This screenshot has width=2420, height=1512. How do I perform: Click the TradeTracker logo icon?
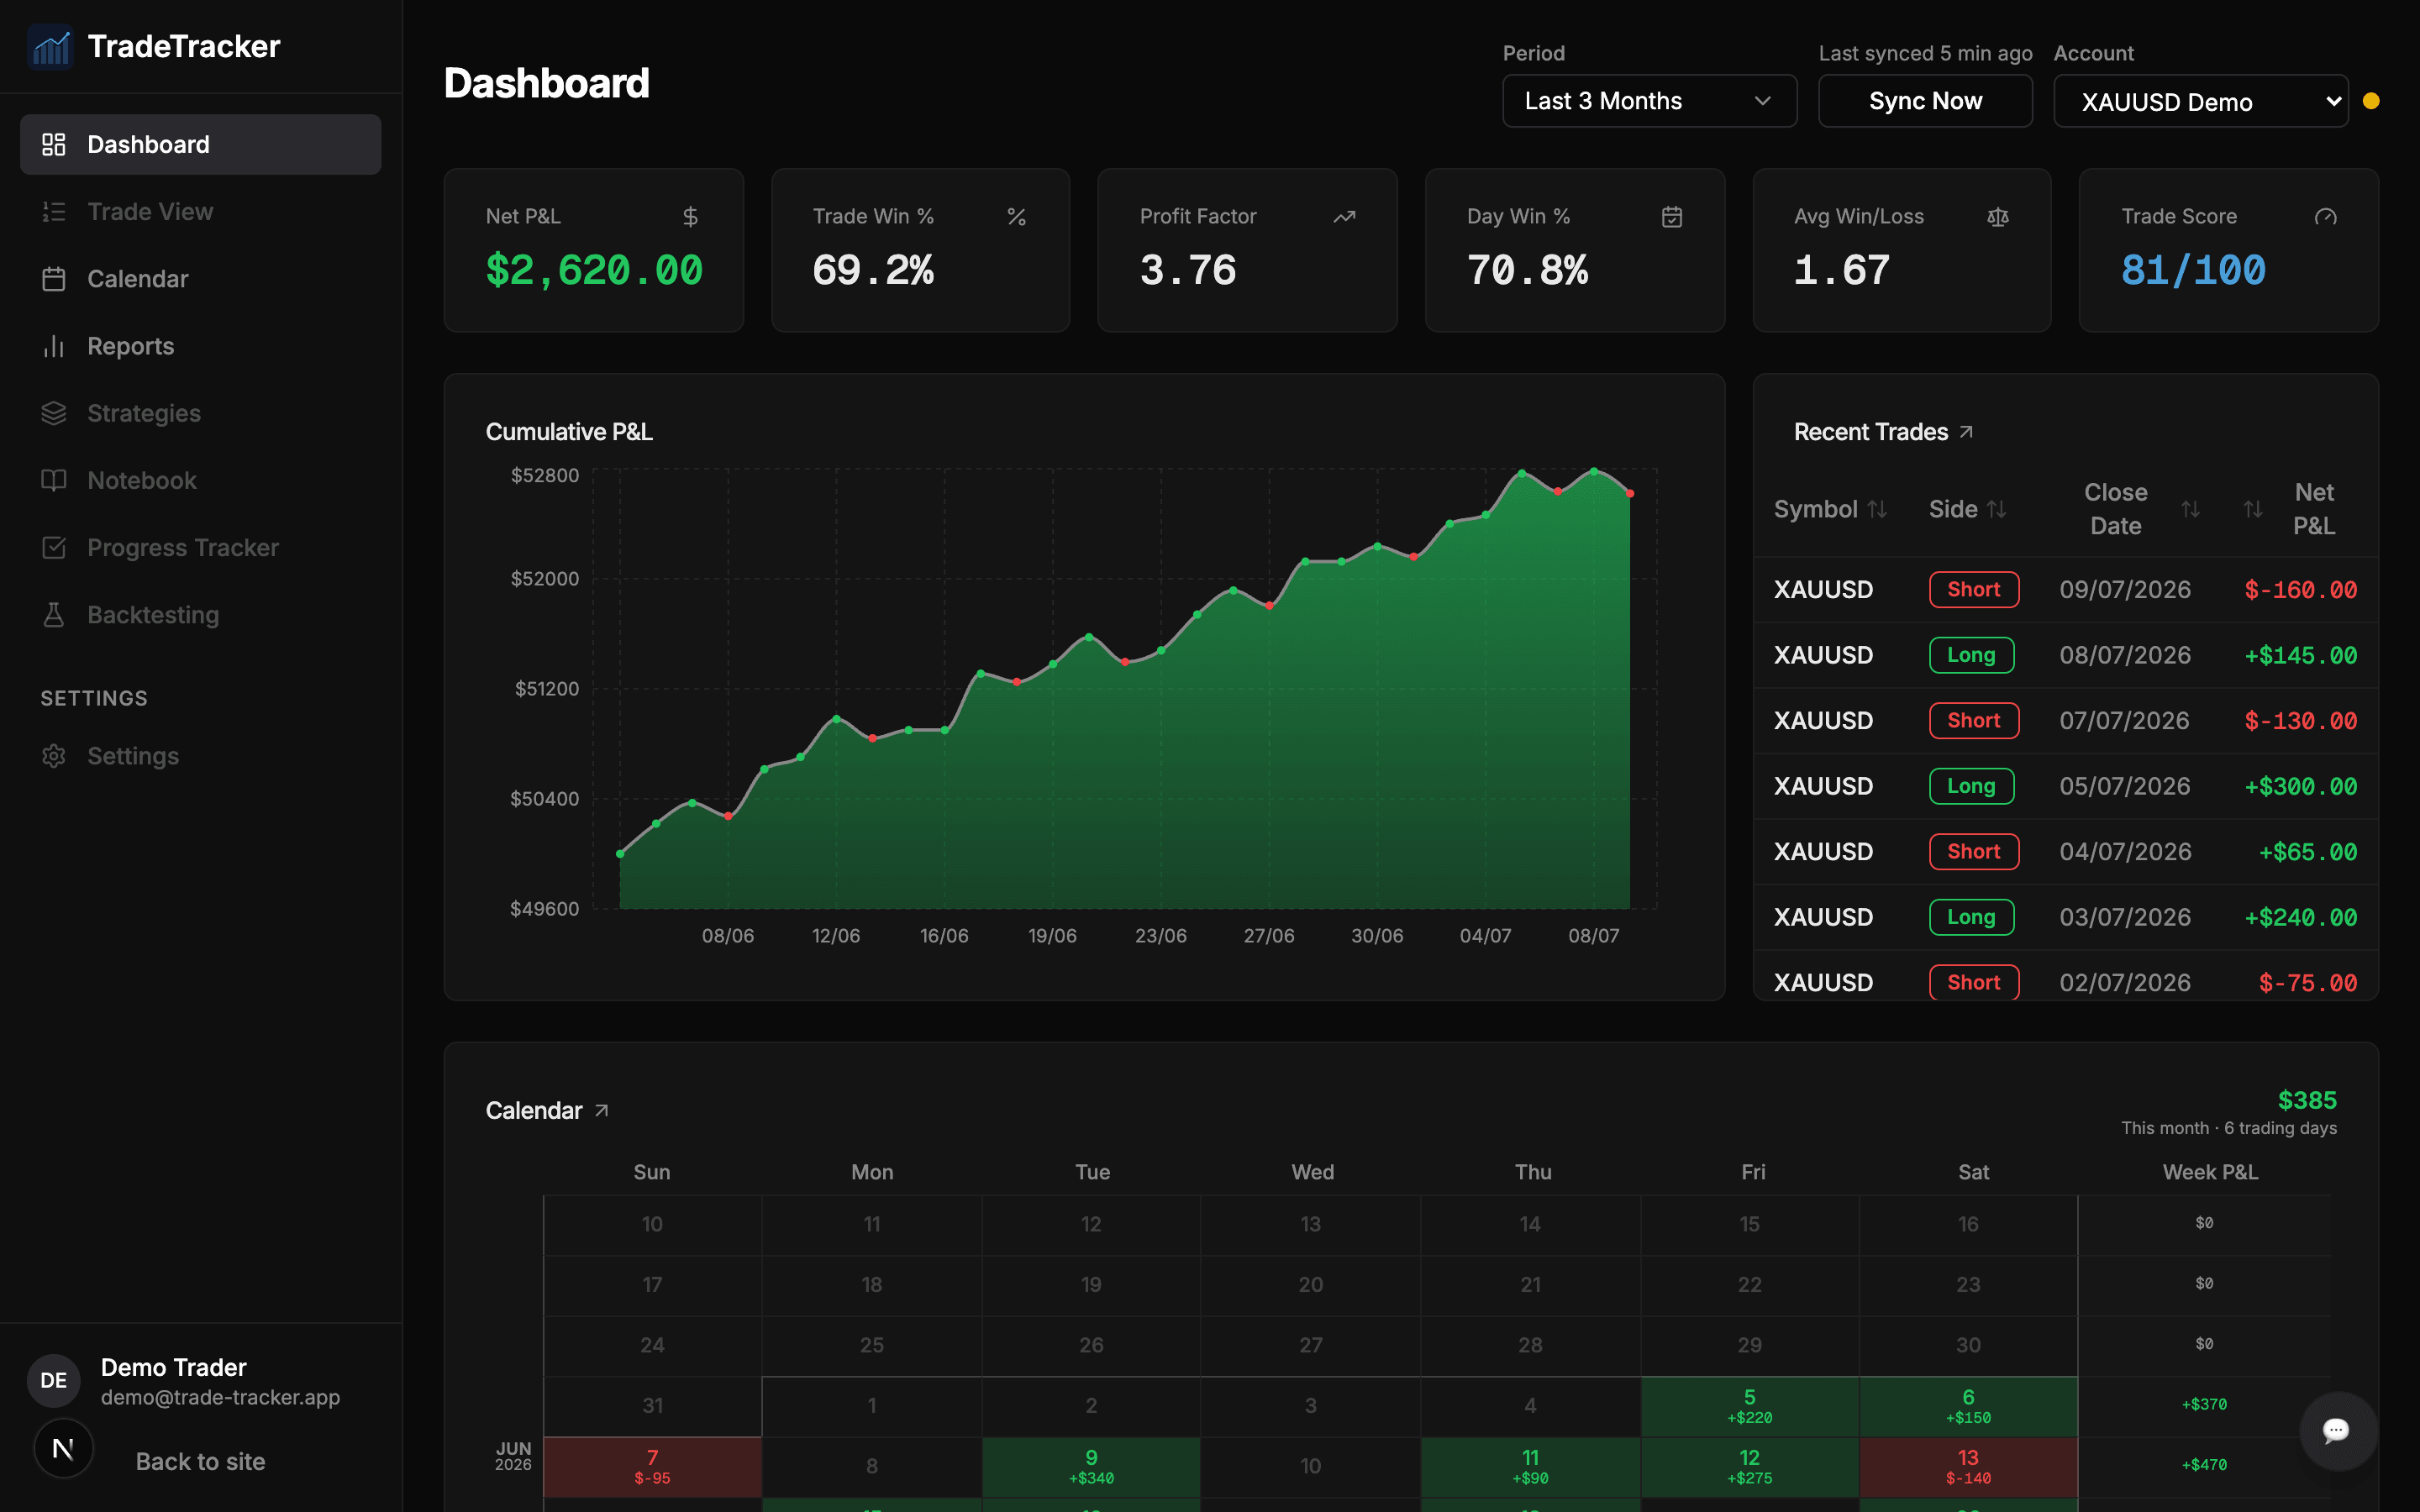(x=50, y=46)
